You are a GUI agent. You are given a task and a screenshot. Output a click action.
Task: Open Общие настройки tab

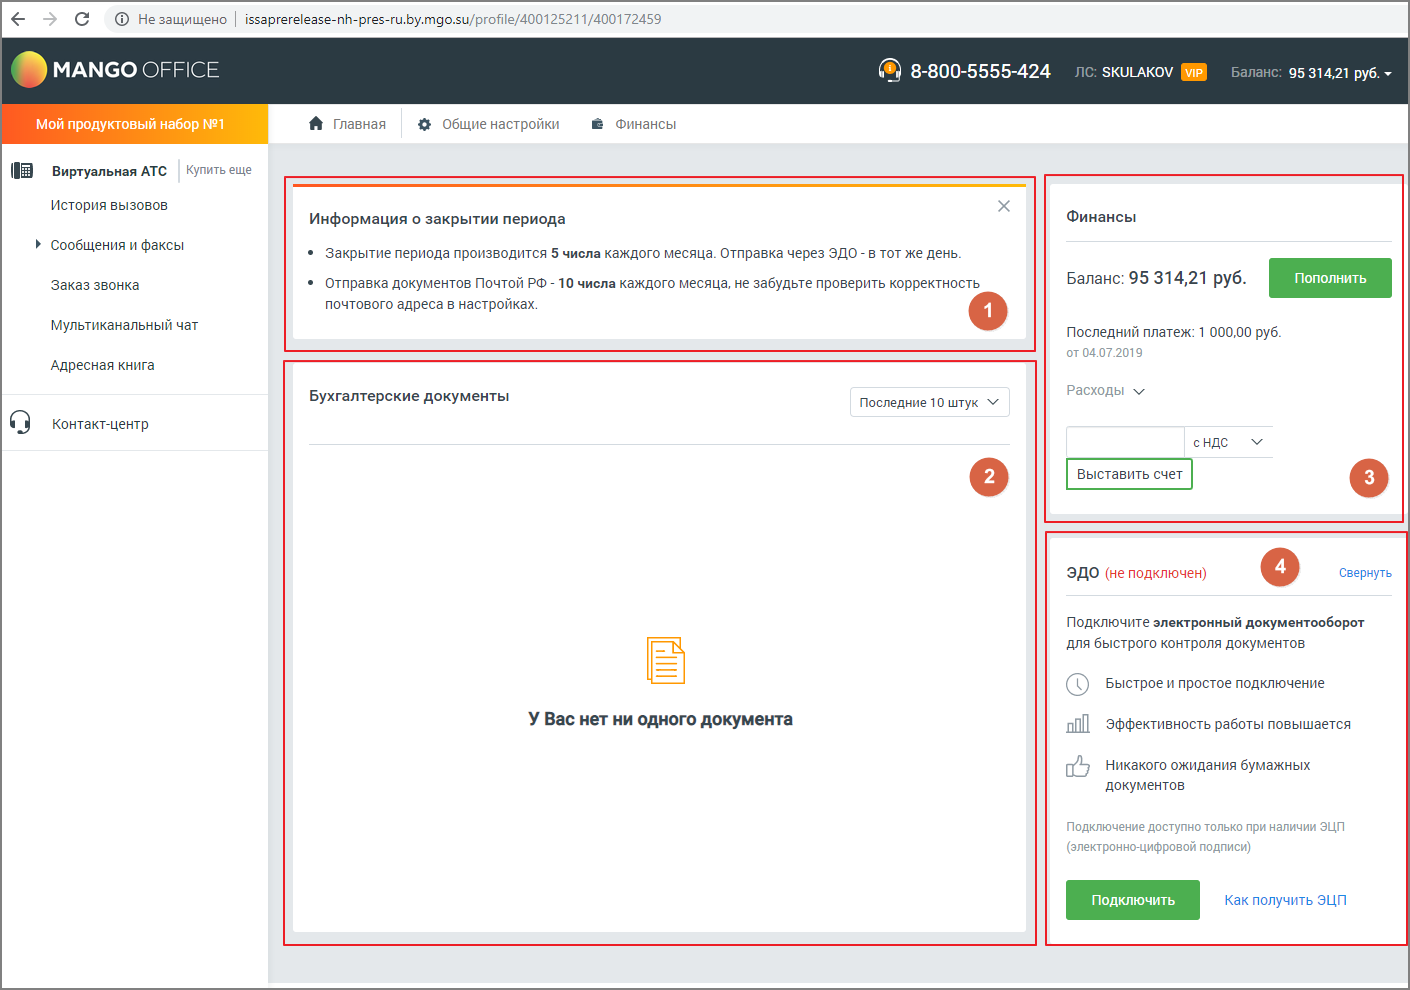click(488, 124)
